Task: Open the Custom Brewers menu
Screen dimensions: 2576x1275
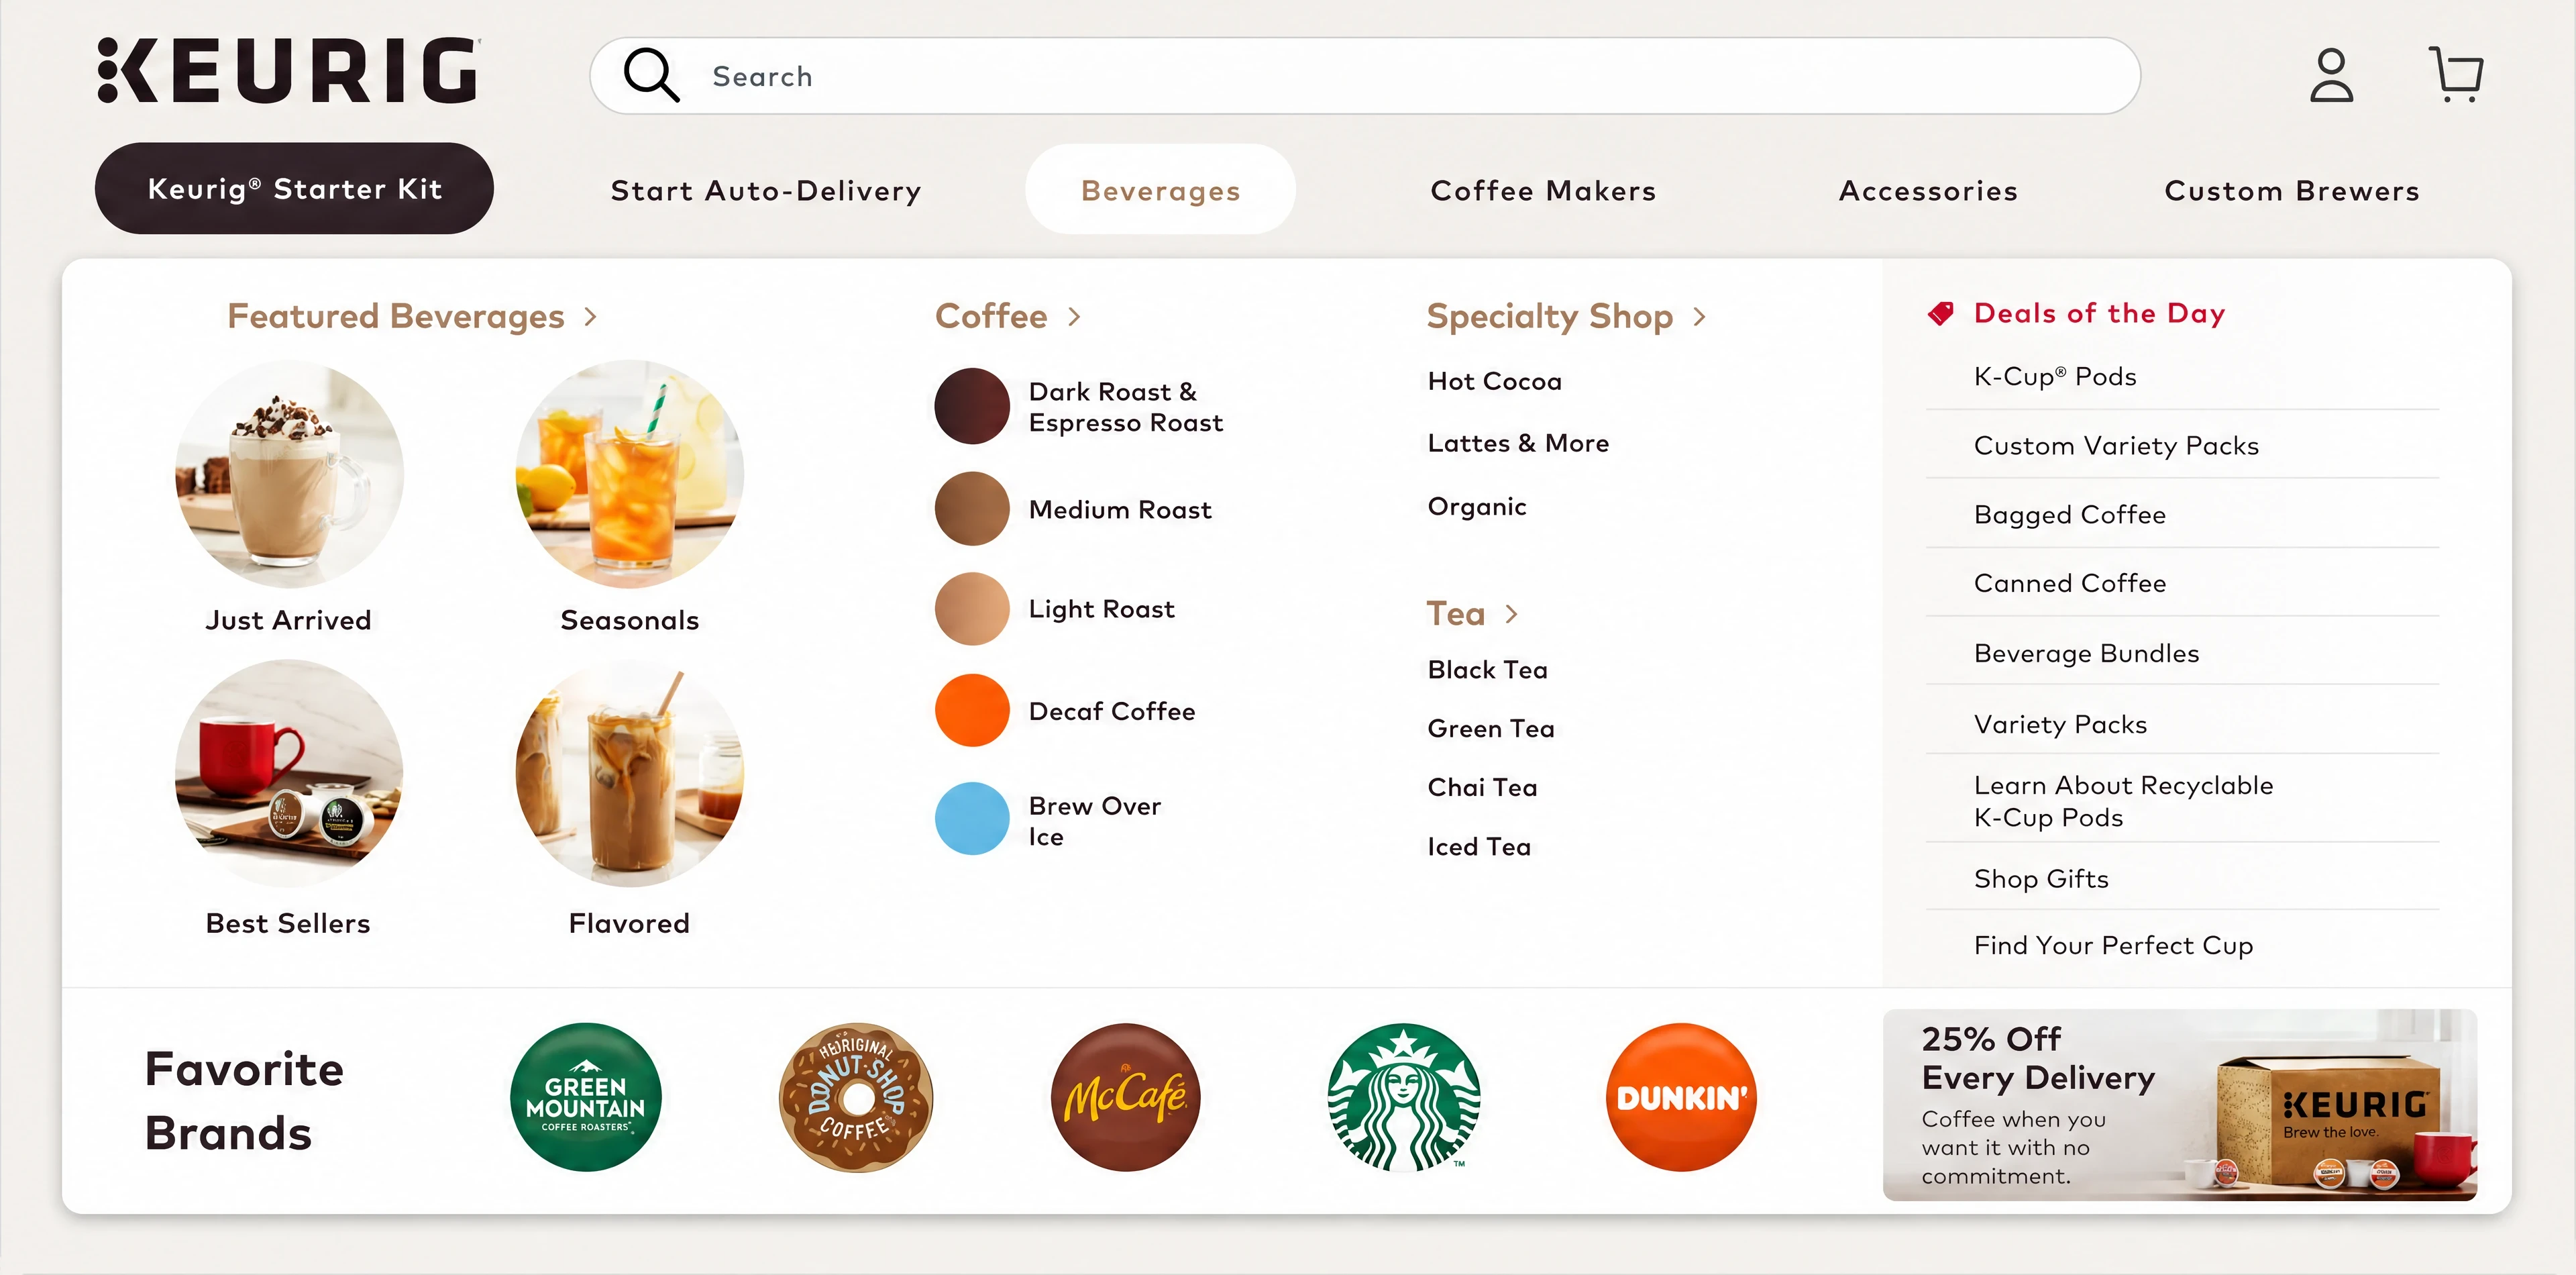Action: 2292,190
